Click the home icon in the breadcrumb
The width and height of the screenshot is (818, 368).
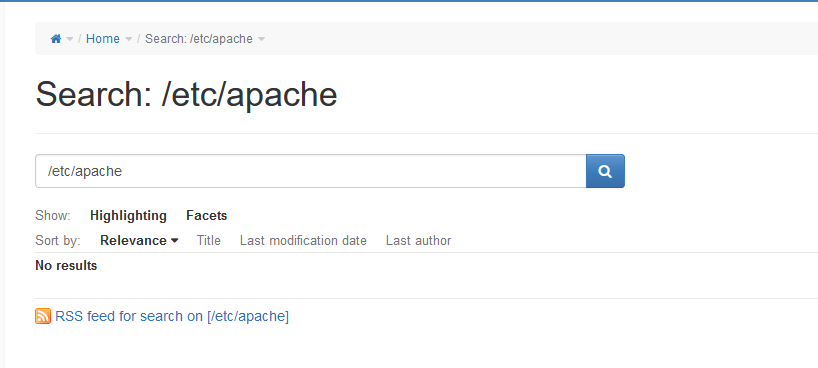pos(56,39)
